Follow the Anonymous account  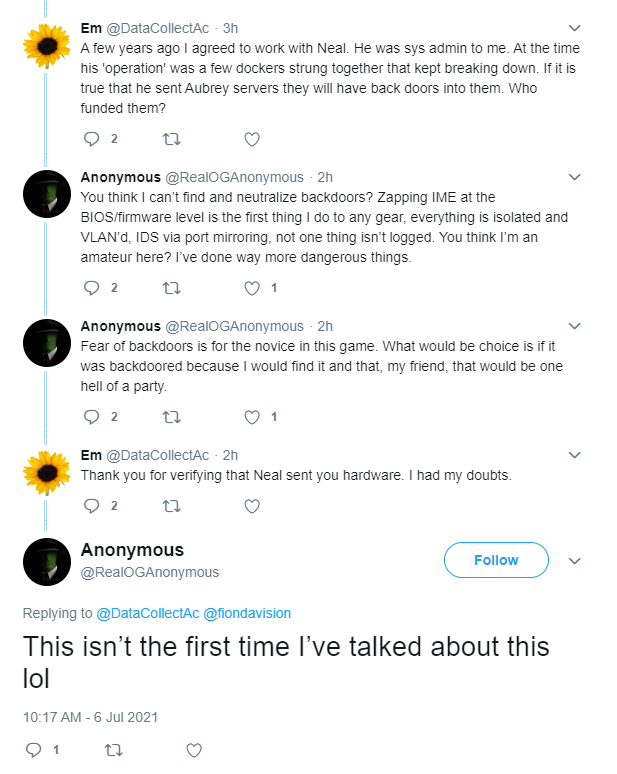click(x=496, y=560)
